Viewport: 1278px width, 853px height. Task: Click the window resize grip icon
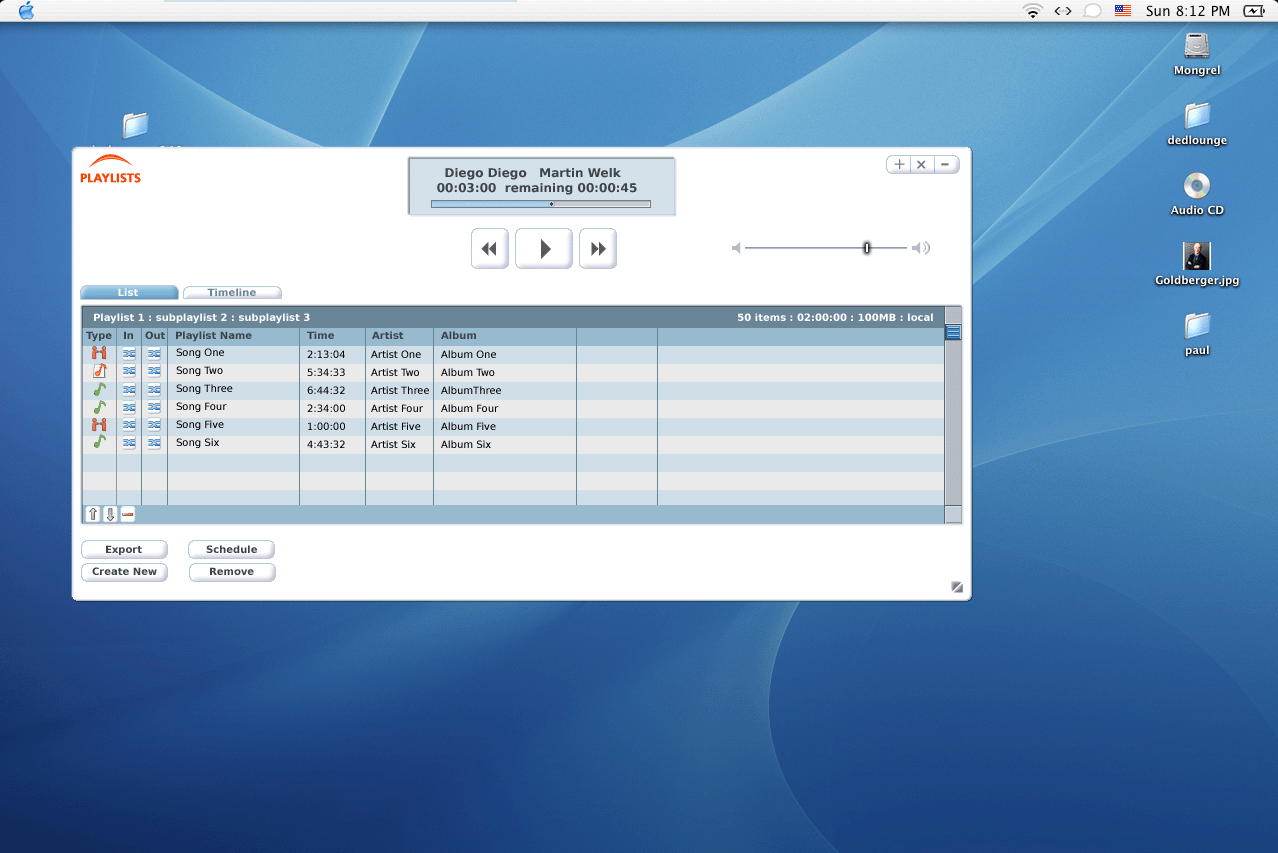coord(957,587)
